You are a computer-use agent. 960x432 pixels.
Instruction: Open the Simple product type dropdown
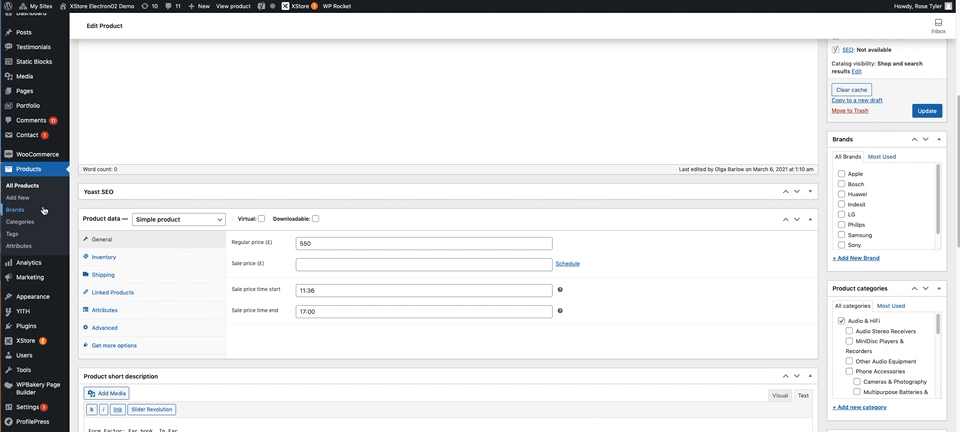click(179, 219)
